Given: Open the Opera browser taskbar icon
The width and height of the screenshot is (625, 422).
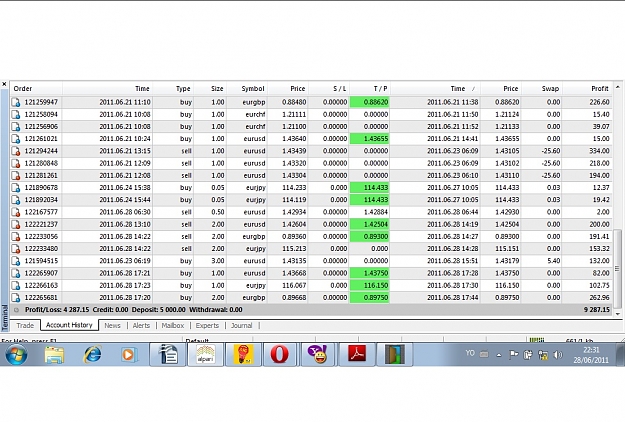Looking at the screenshot, I should pos(279,354).
